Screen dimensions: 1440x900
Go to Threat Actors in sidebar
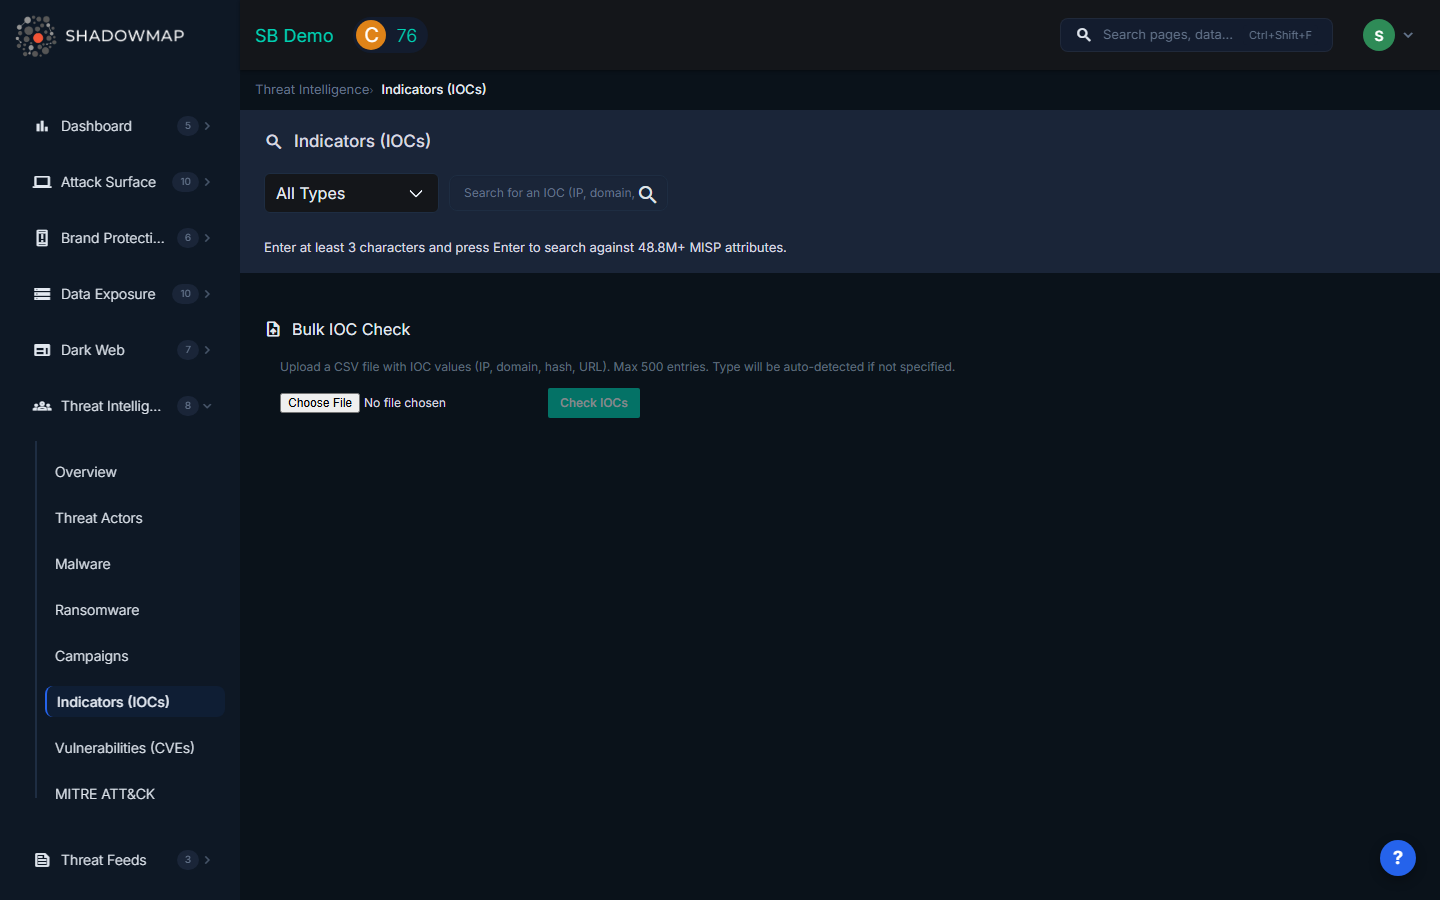99,518
